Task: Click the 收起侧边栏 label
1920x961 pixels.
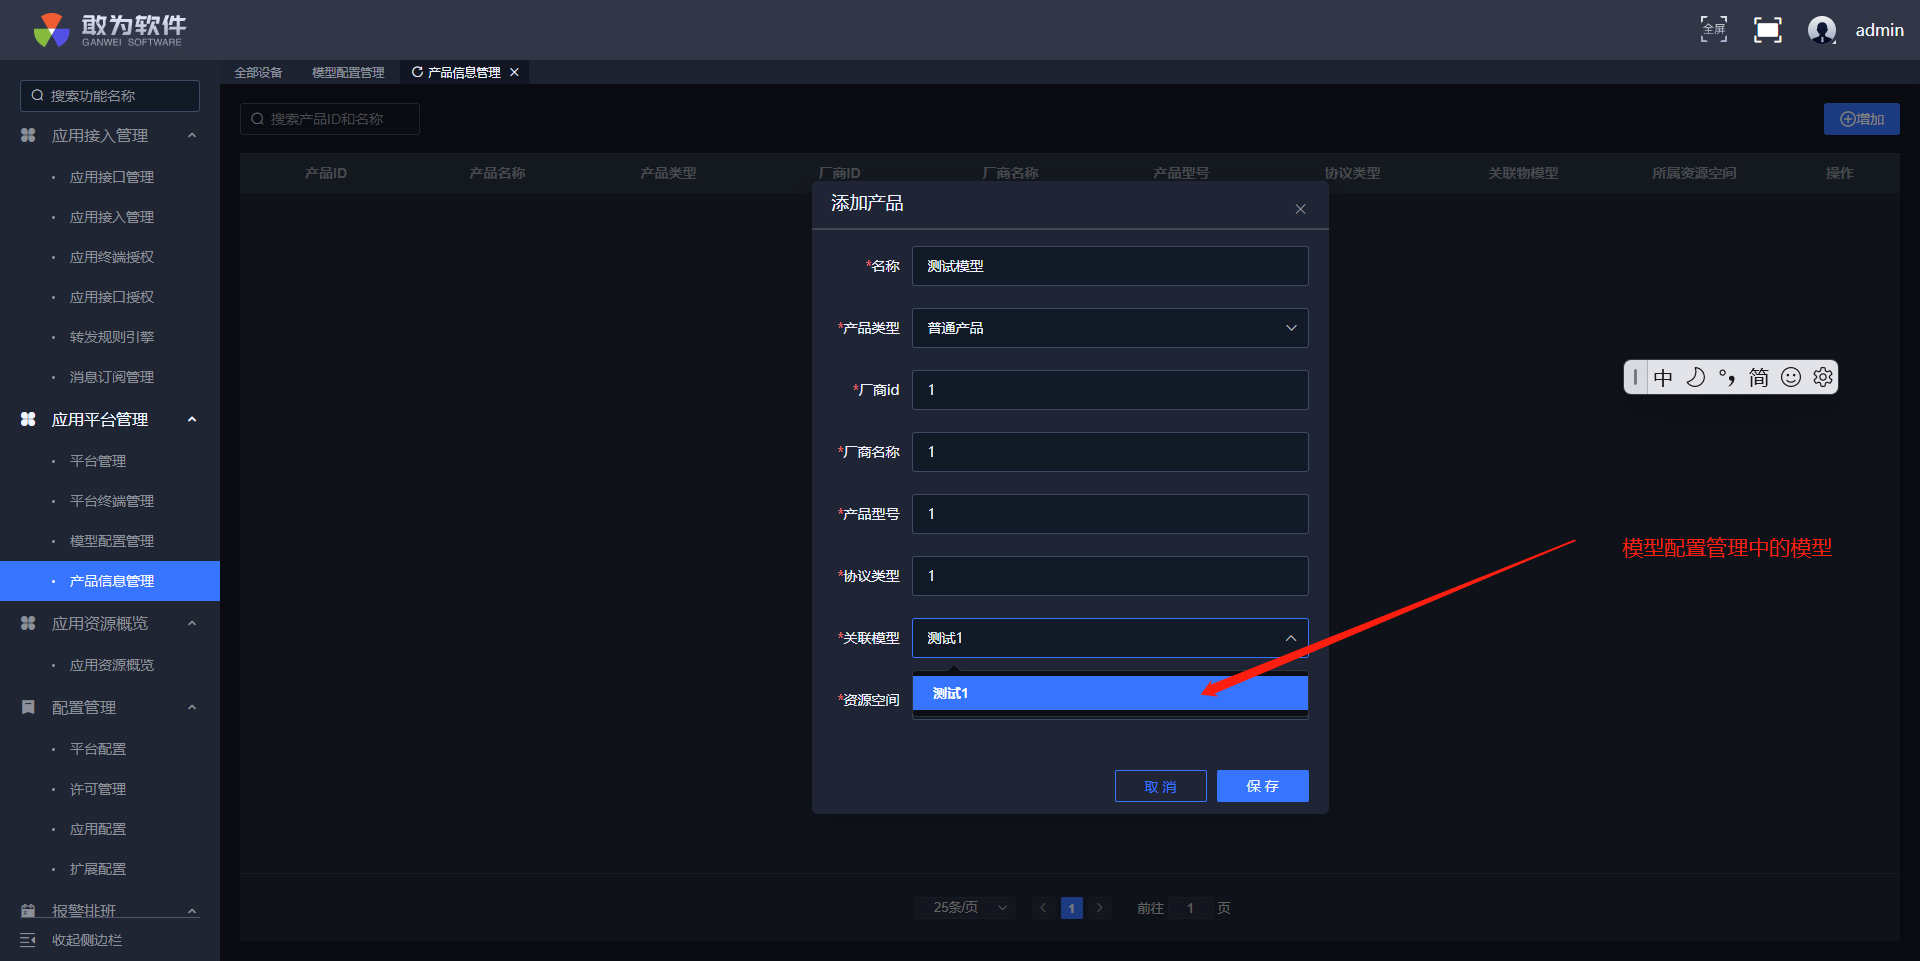Action: click(x=87, y=940)
